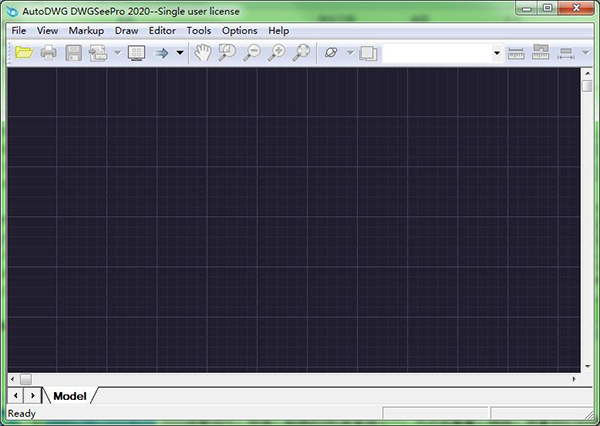Viewport: 600px width, 426px height.
Task: Open the View menu
Action: (47, 31)
